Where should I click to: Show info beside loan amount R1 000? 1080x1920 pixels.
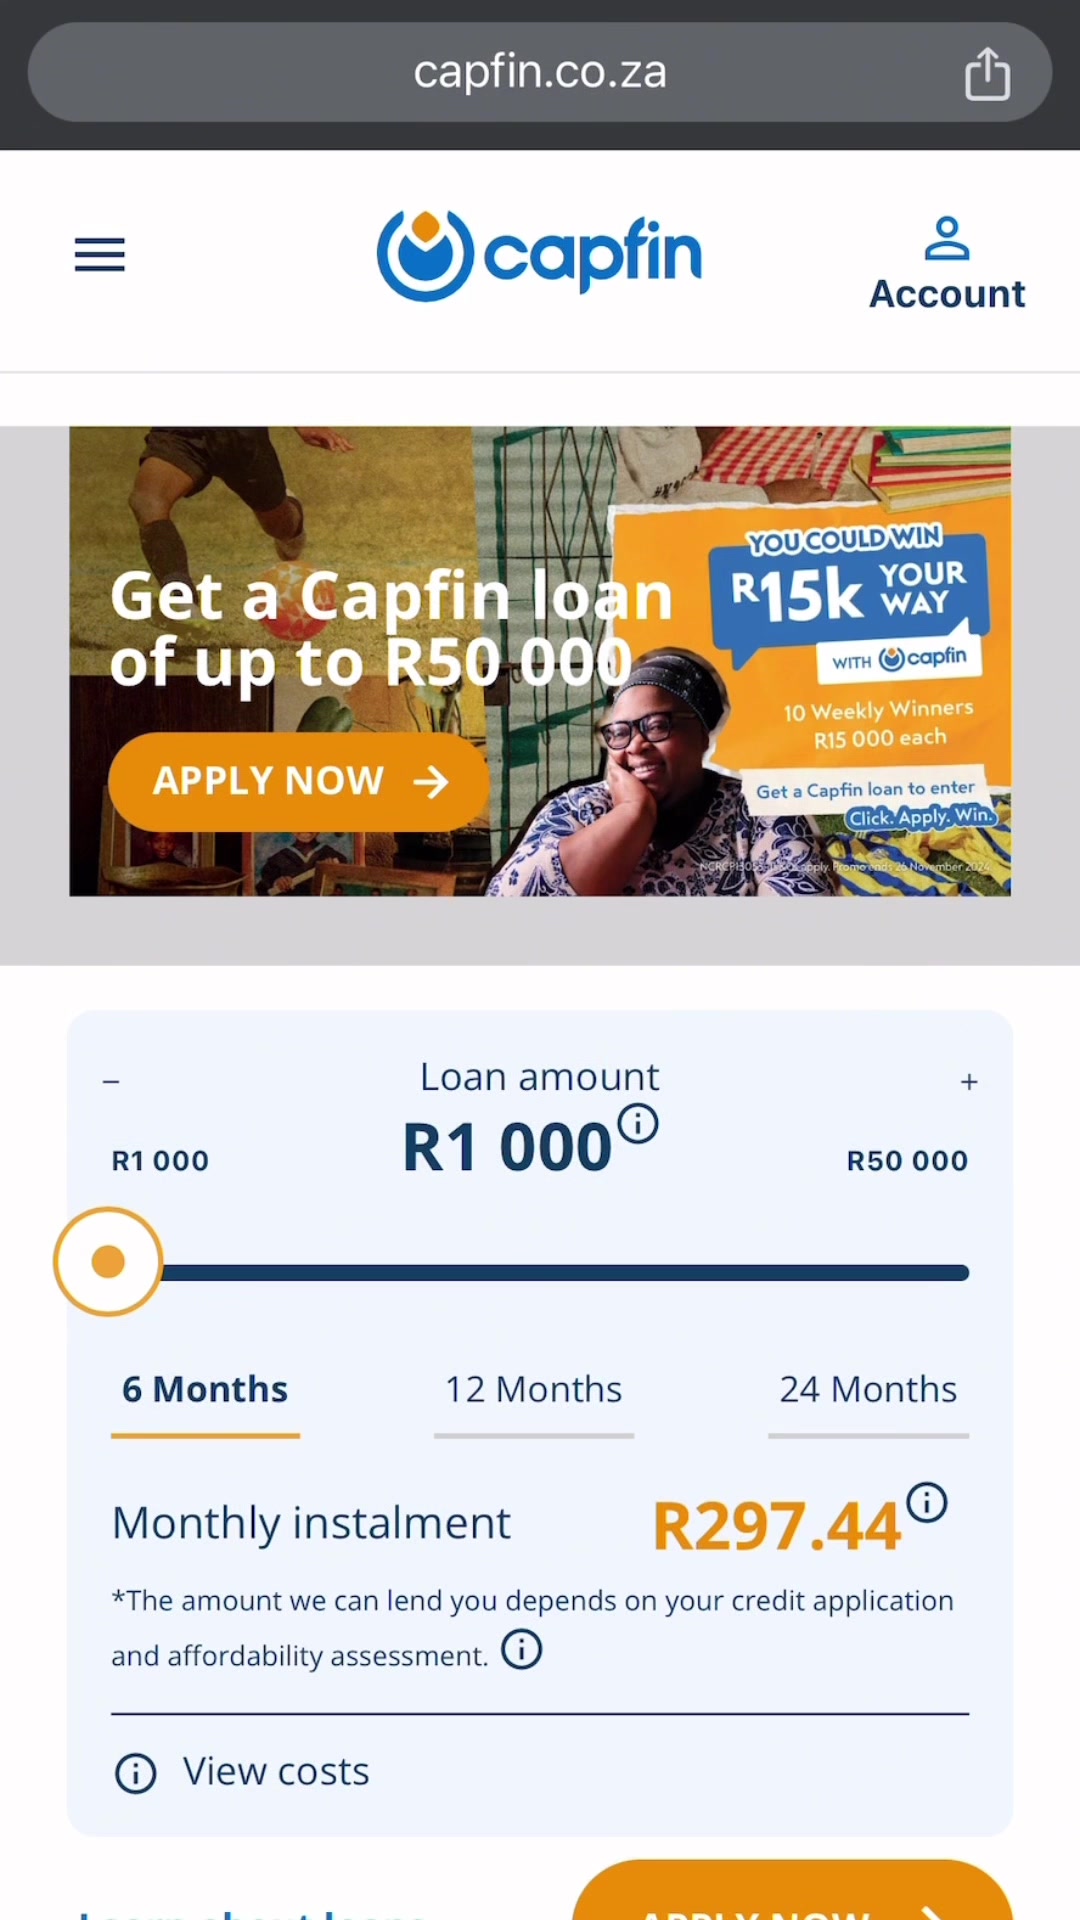(638, 1123)
